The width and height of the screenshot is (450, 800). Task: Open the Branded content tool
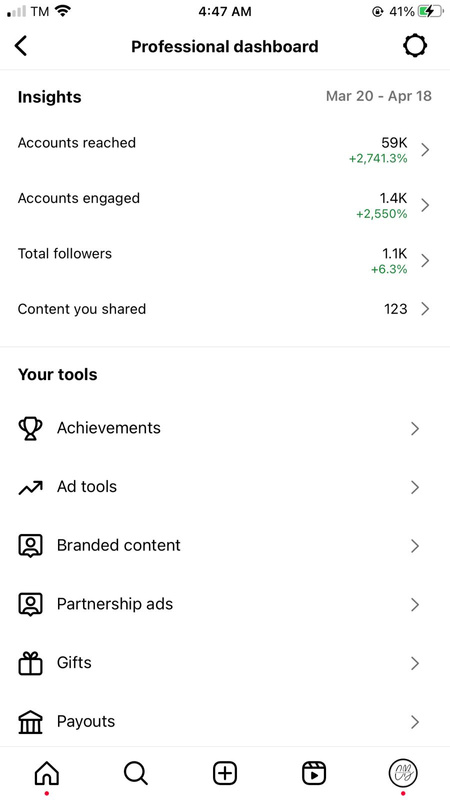click(225, 546)
